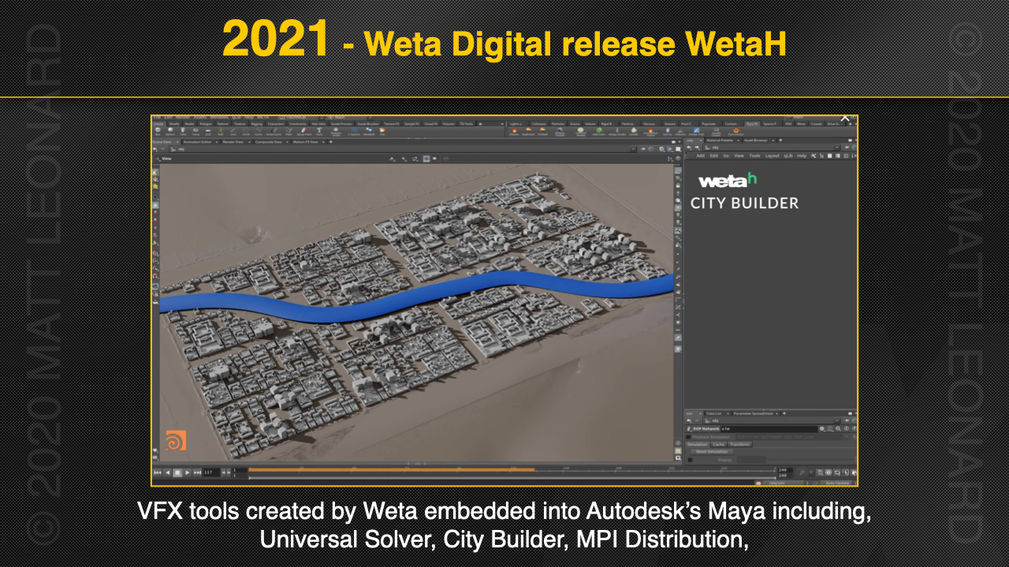The height and width of the screenshot is (567, 1009).
Task: Add a new pane tab after Asset Browser
Action: [x=781, y=140]
